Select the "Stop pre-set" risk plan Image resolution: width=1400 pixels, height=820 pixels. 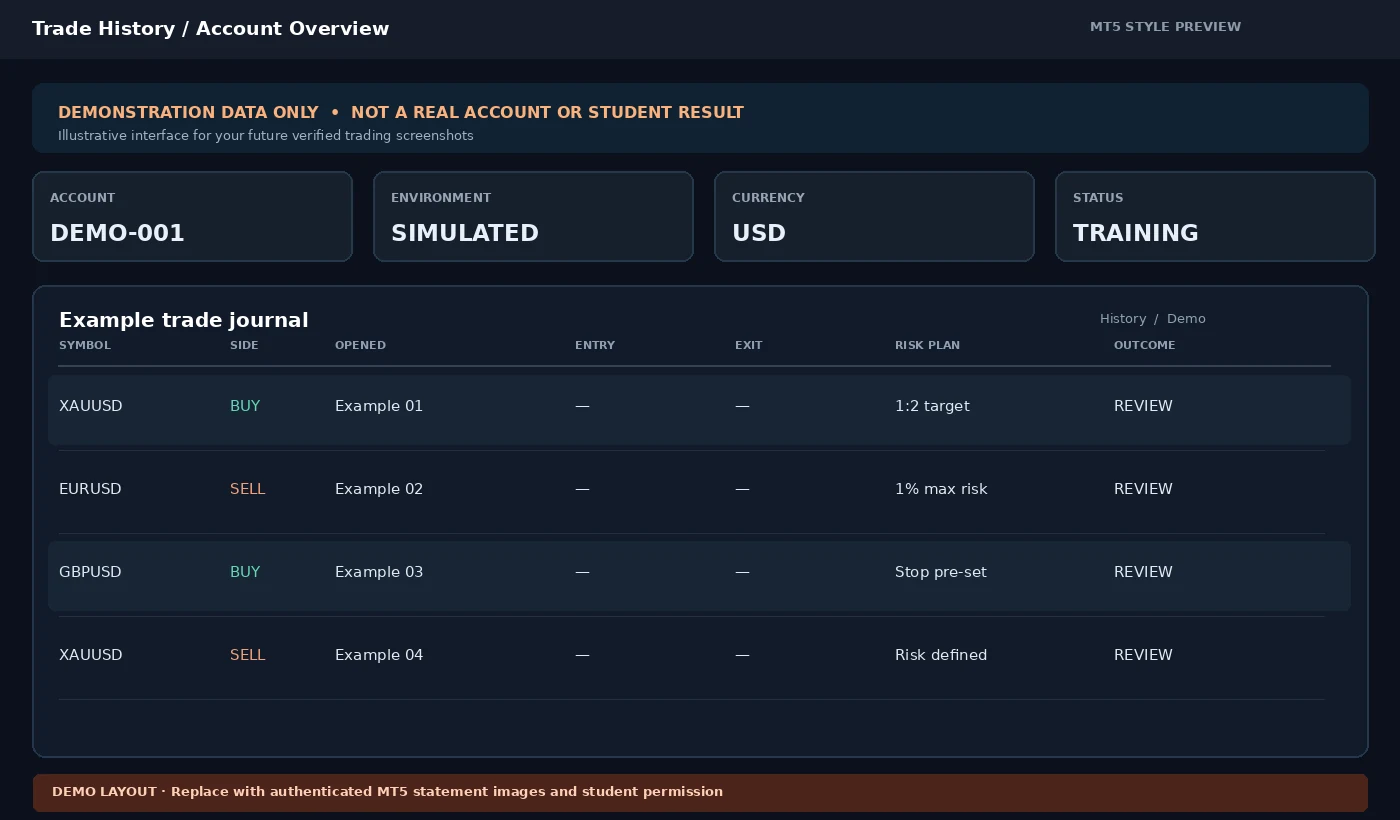click(x=941, y=572)
